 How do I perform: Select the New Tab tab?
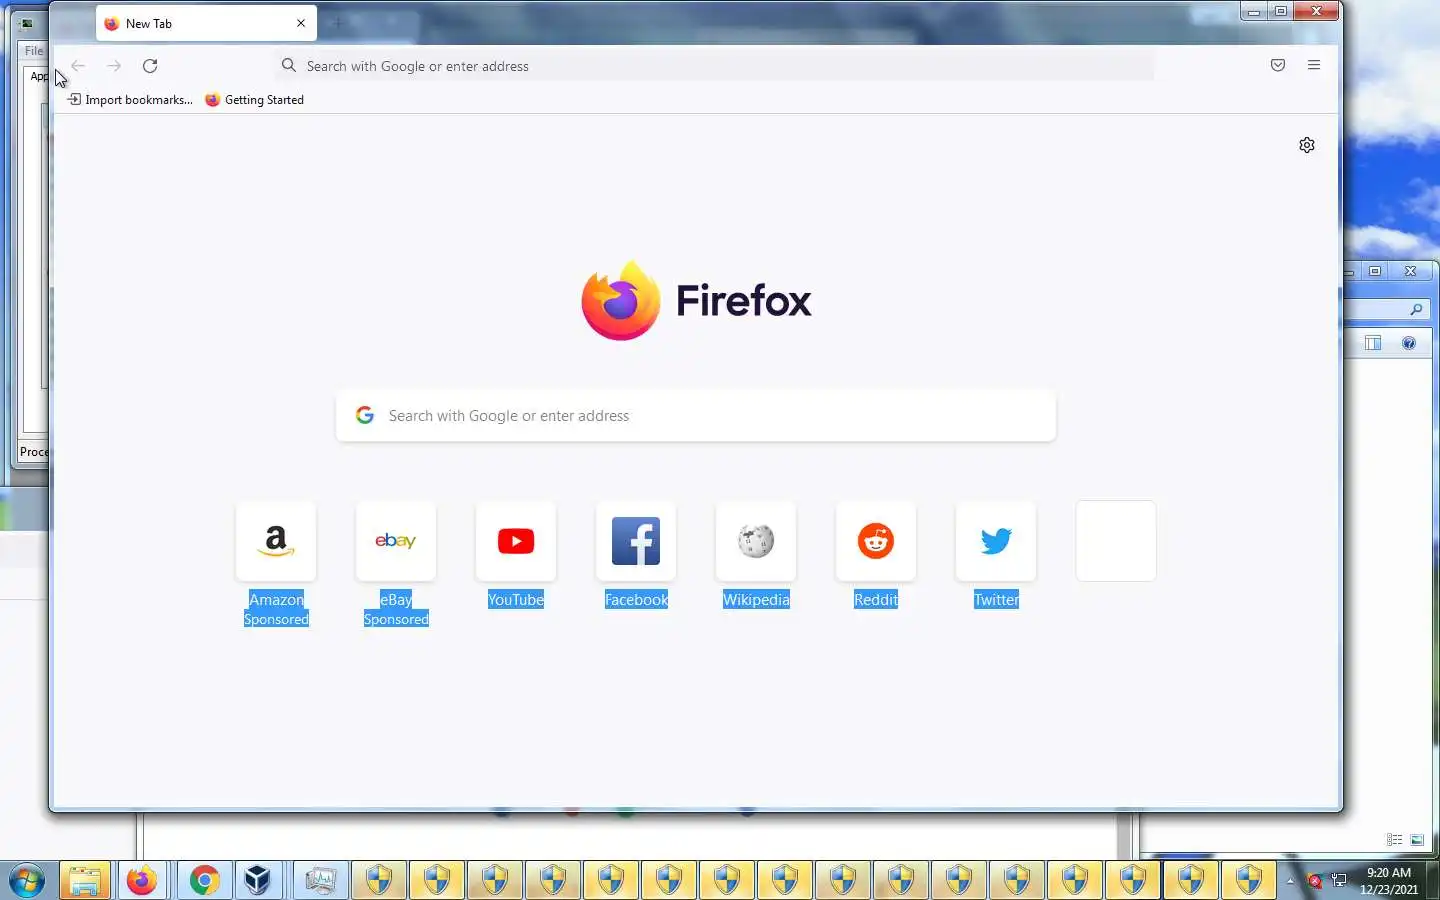[x=206, y=23]
